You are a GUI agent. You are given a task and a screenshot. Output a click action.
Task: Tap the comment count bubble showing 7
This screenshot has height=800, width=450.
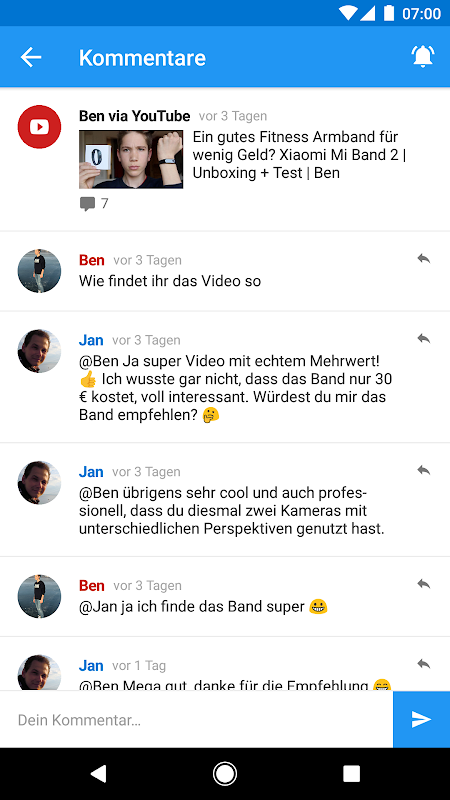(94, 204)
